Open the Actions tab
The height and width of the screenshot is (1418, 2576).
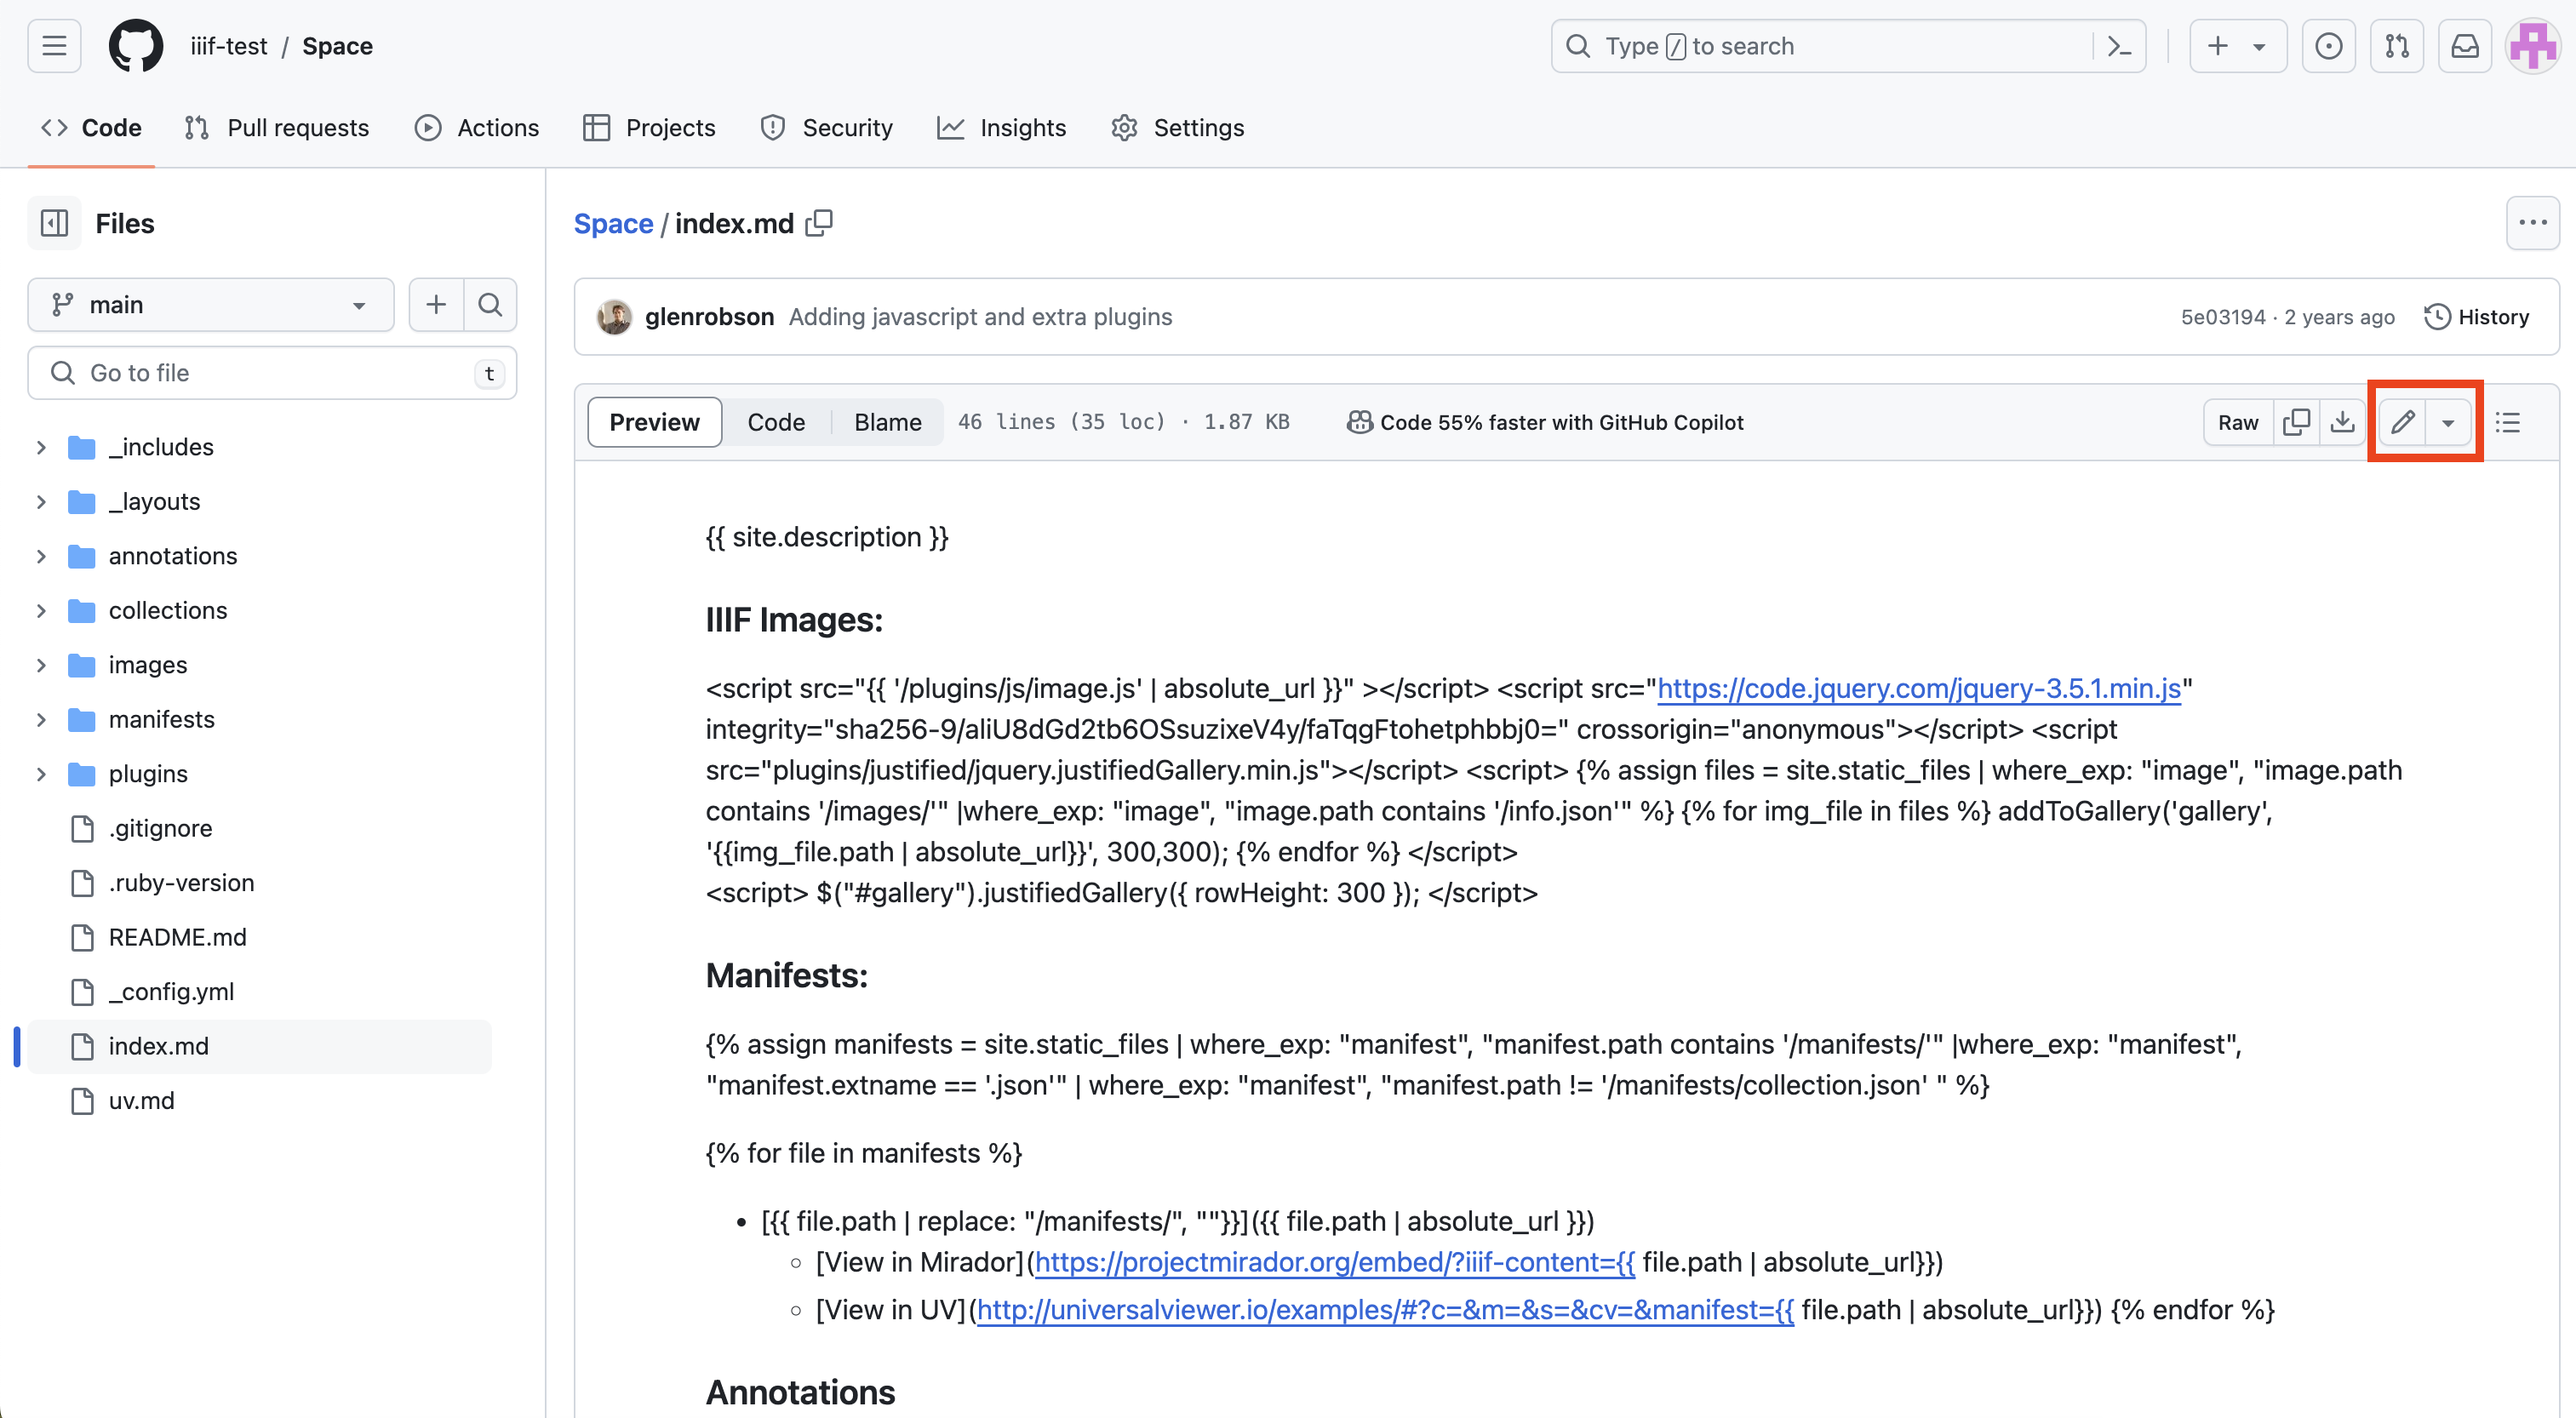coord(477,127)
